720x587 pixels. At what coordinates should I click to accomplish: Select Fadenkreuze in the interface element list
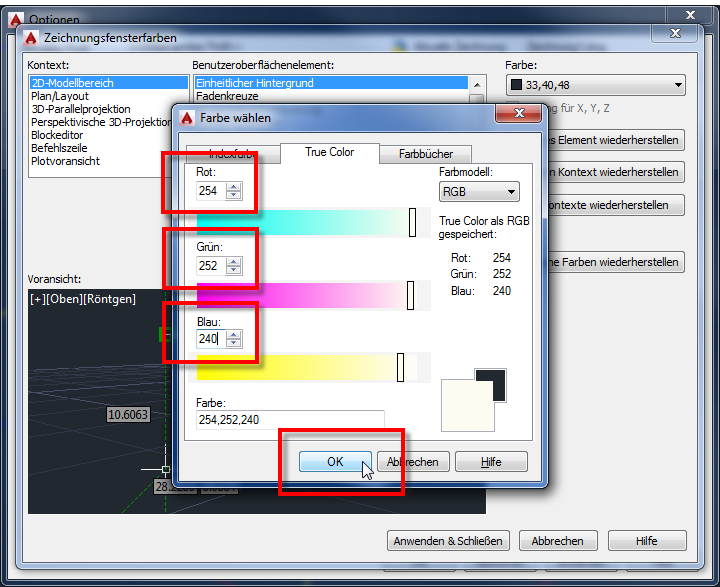tap(229, 96)
